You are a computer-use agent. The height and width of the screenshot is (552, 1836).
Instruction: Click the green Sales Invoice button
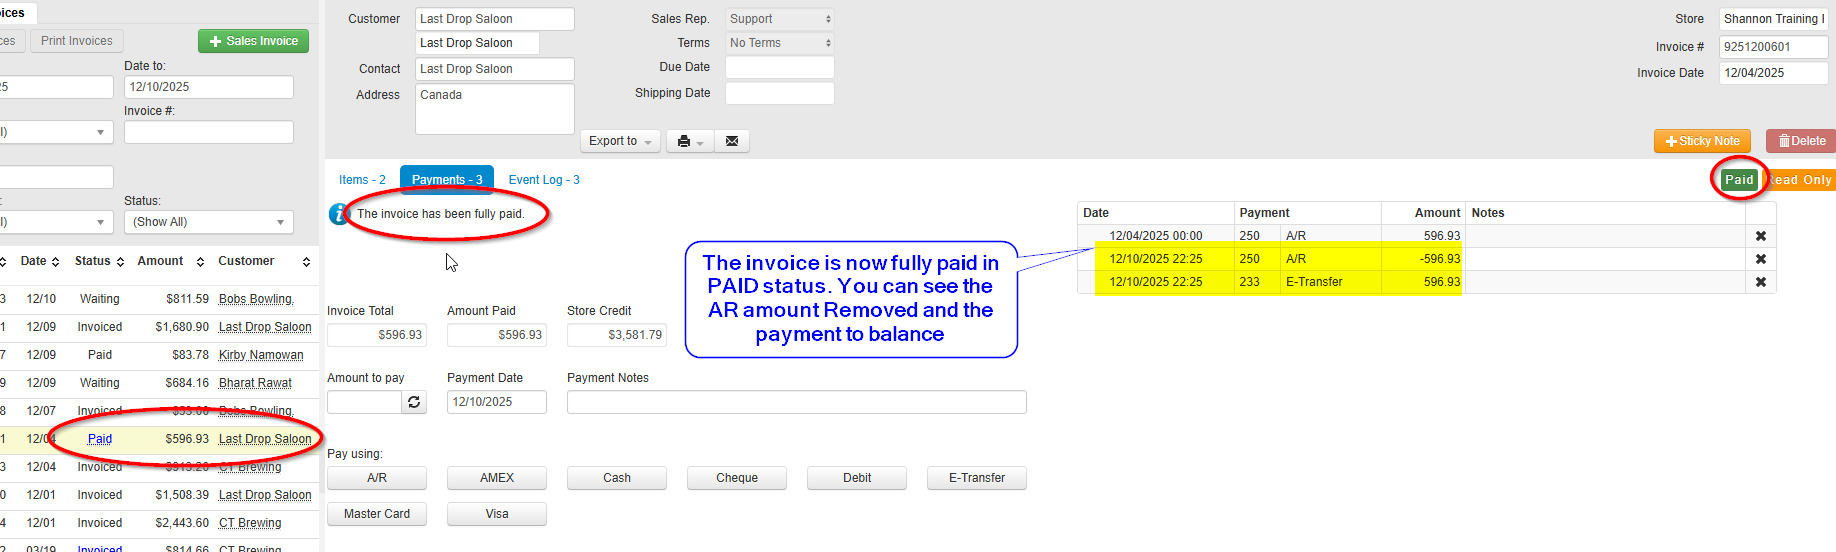(253, 41)
